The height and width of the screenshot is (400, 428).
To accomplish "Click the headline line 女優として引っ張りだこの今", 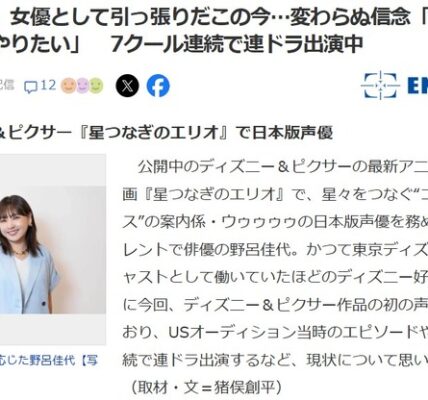I will (x=139, y=17).
